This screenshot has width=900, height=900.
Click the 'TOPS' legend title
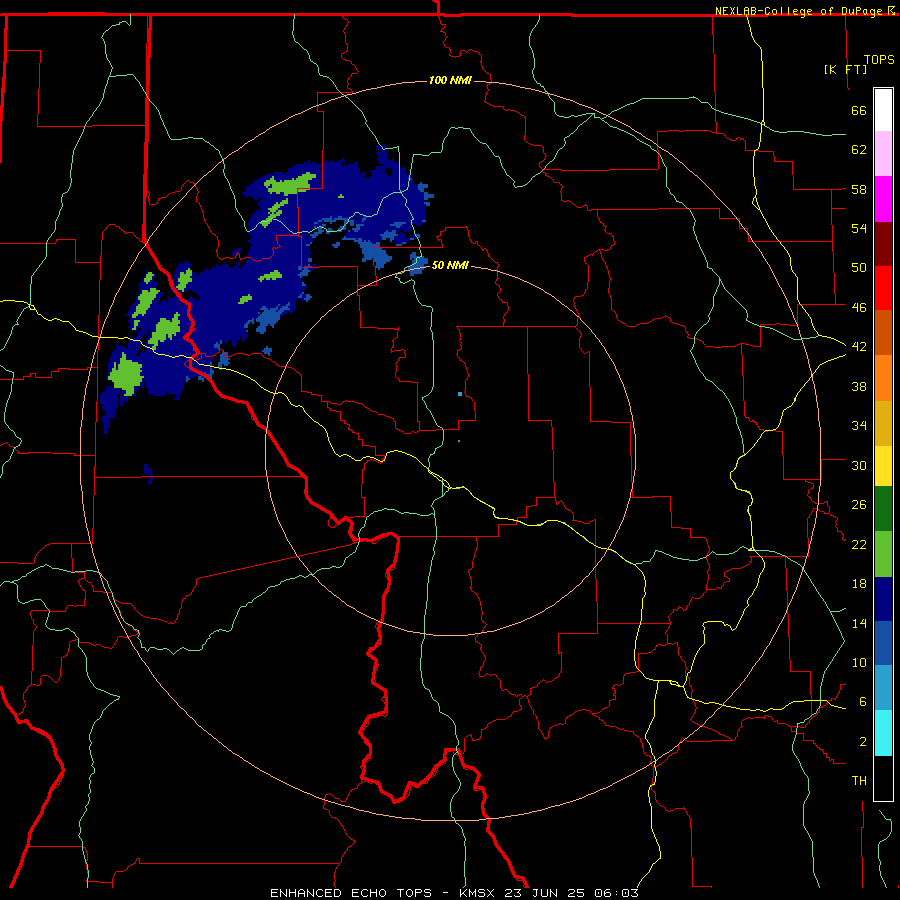point(879,60)
